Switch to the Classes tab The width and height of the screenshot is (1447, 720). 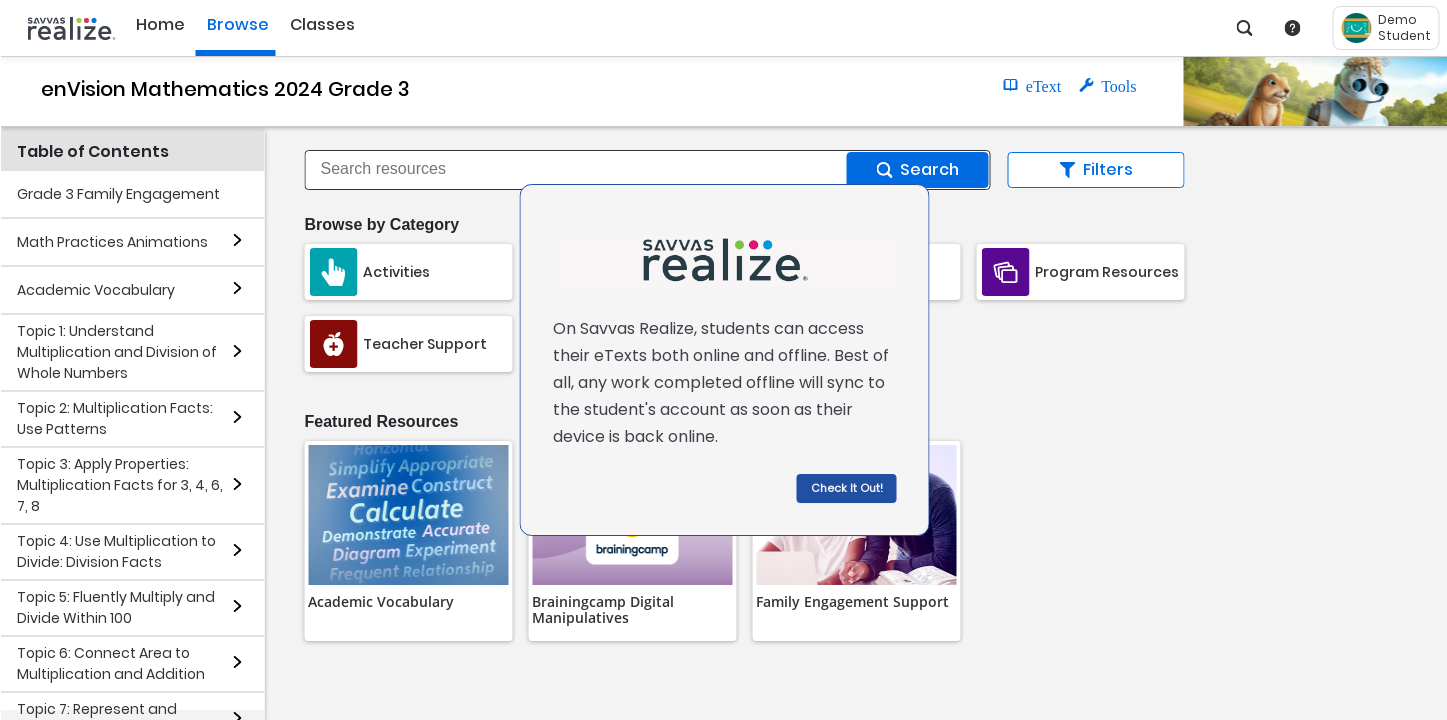coord(322,25)
